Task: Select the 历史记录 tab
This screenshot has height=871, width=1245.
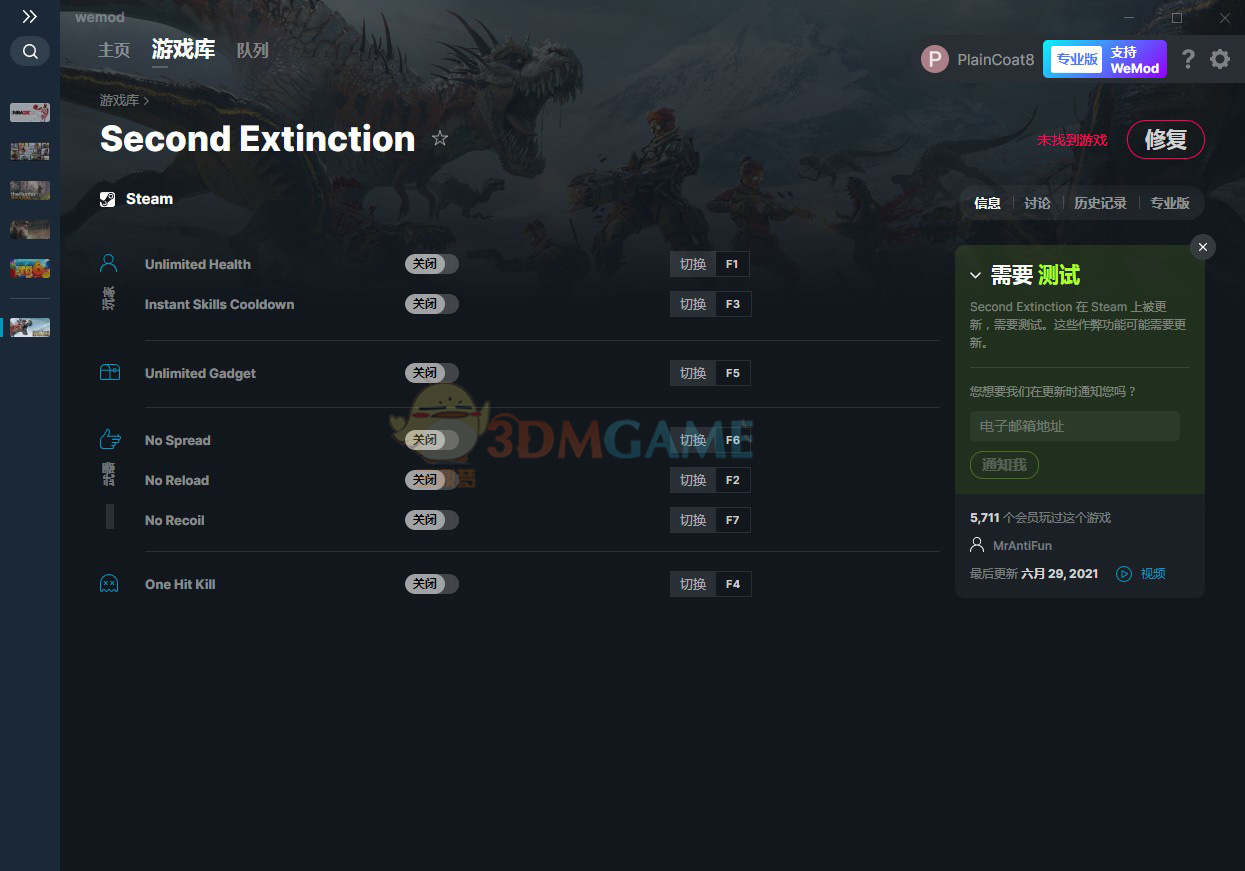Action: (x=1100, y=203)
